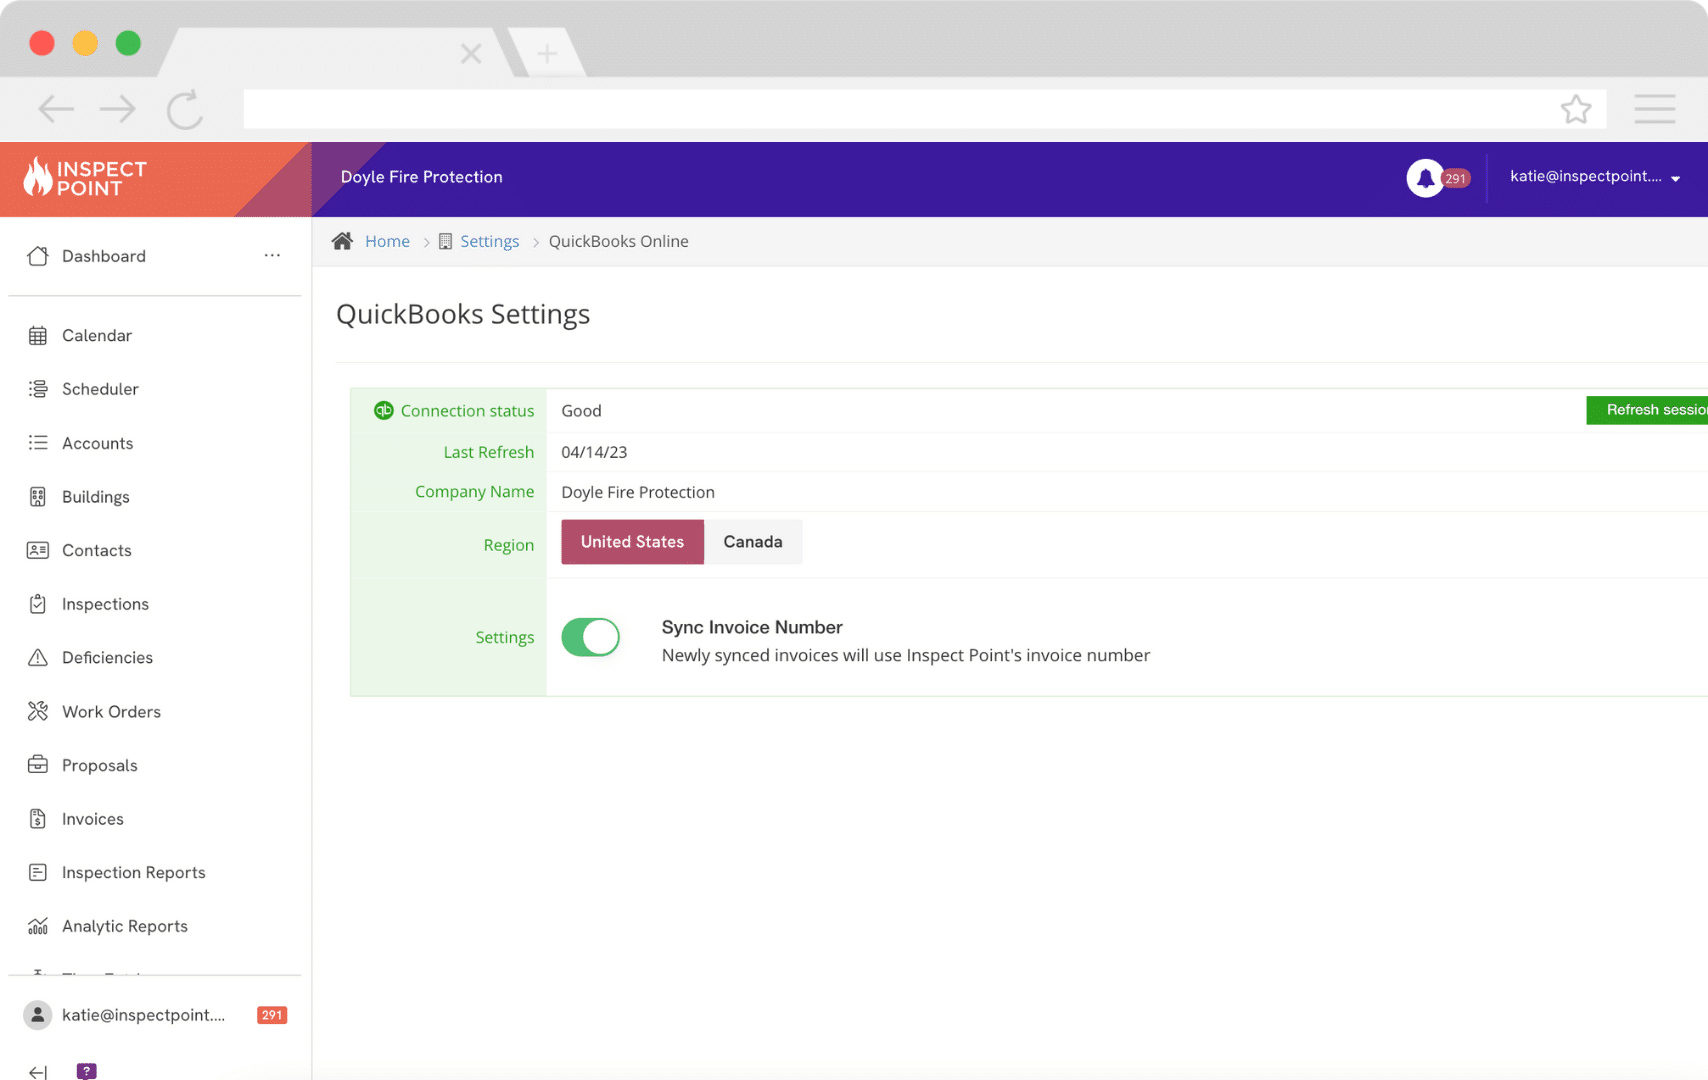Open notifications bell icon
The image size is (1708, 1080).
(x=1425, y=178)
